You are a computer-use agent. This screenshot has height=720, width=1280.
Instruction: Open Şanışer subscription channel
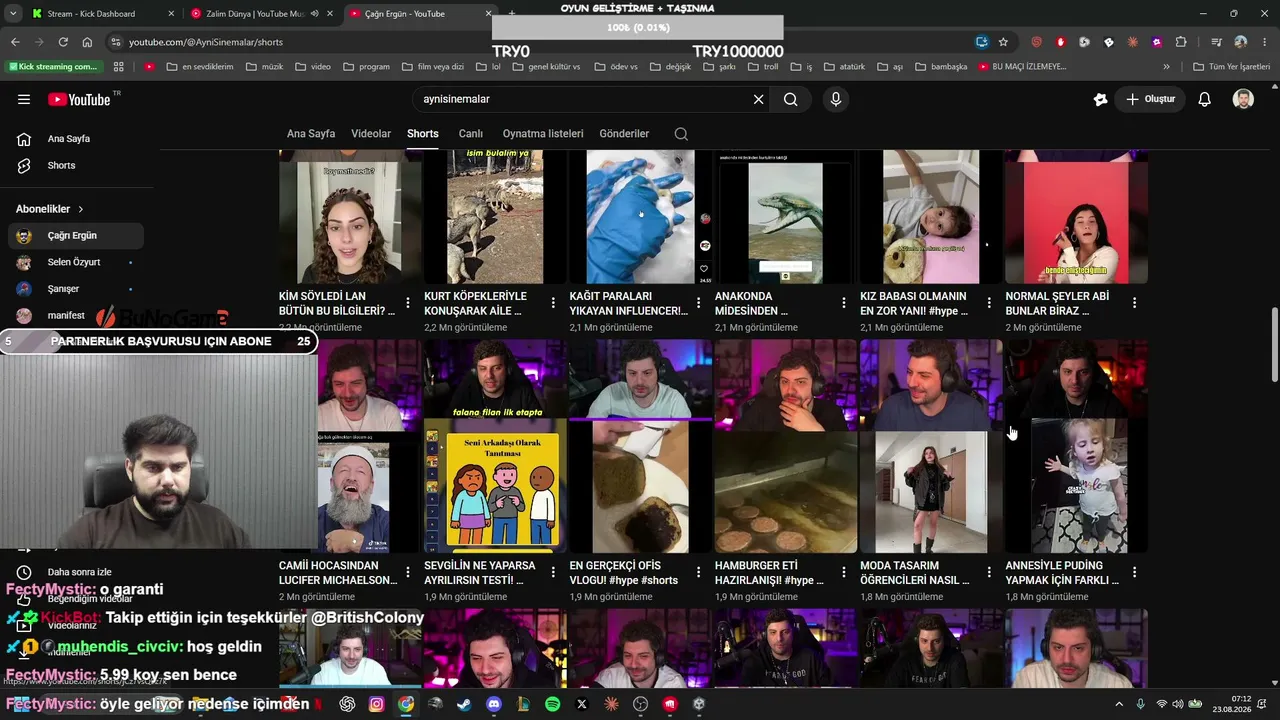tap(76, 289)
